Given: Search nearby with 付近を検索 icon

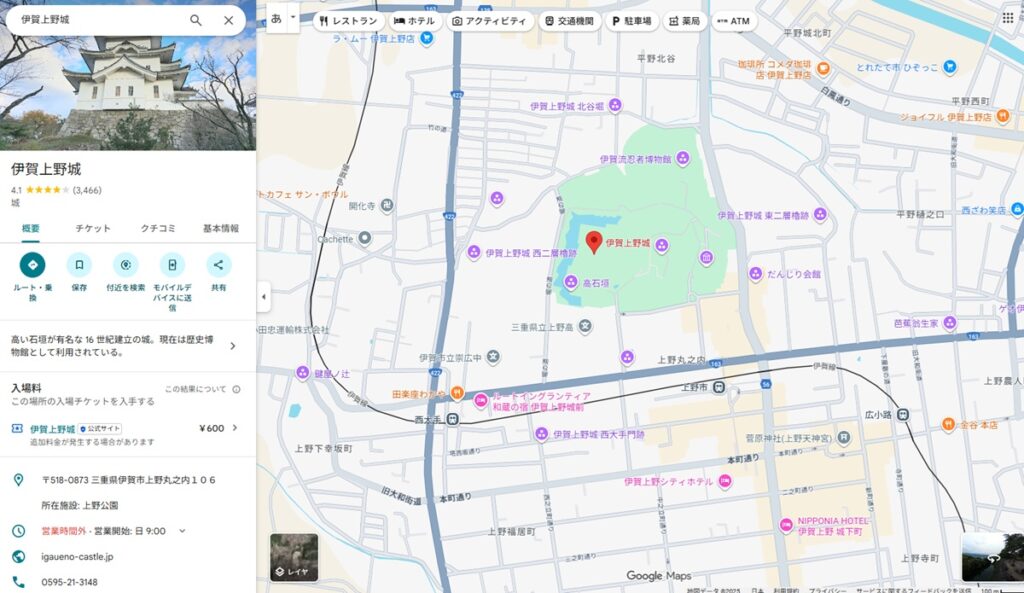Looking at the screenshot, I should (x=126, y=265).
